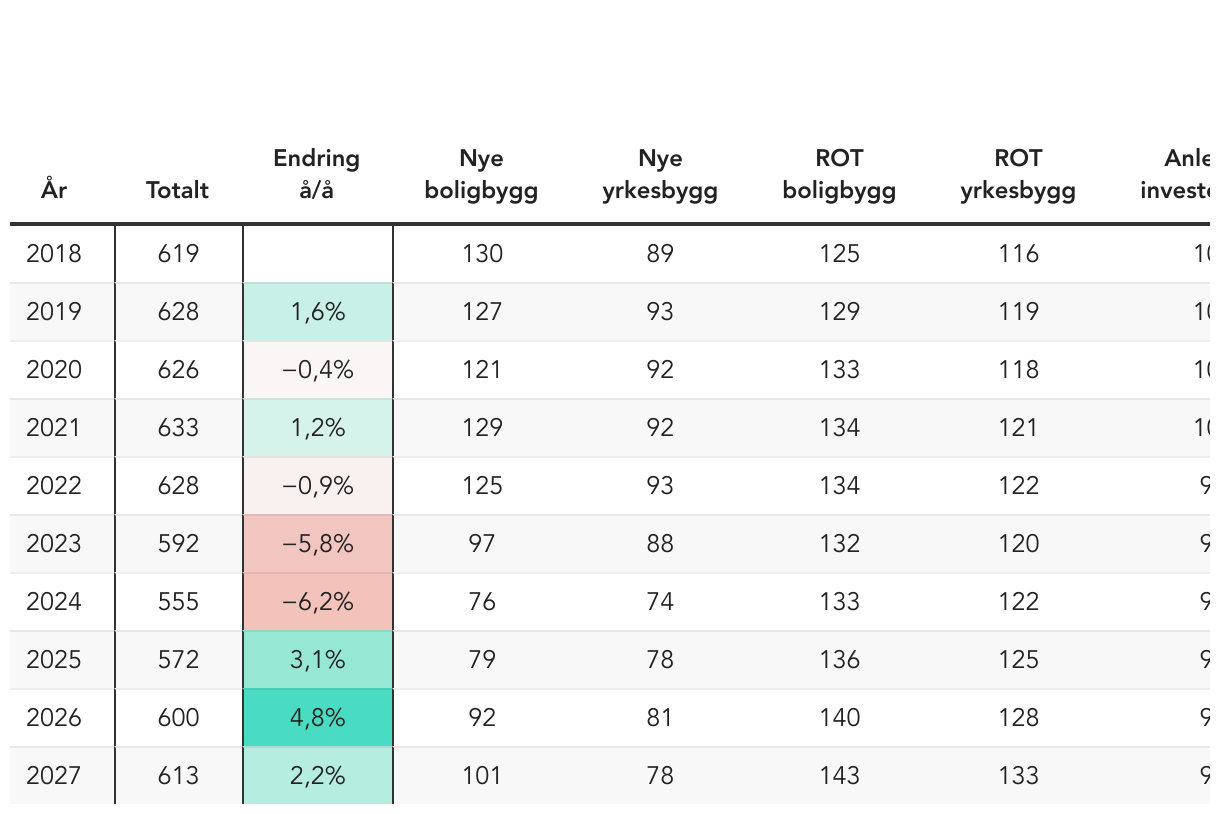
Task: Click the "Nye boligbygg" column header
Action: coord(481,173)
